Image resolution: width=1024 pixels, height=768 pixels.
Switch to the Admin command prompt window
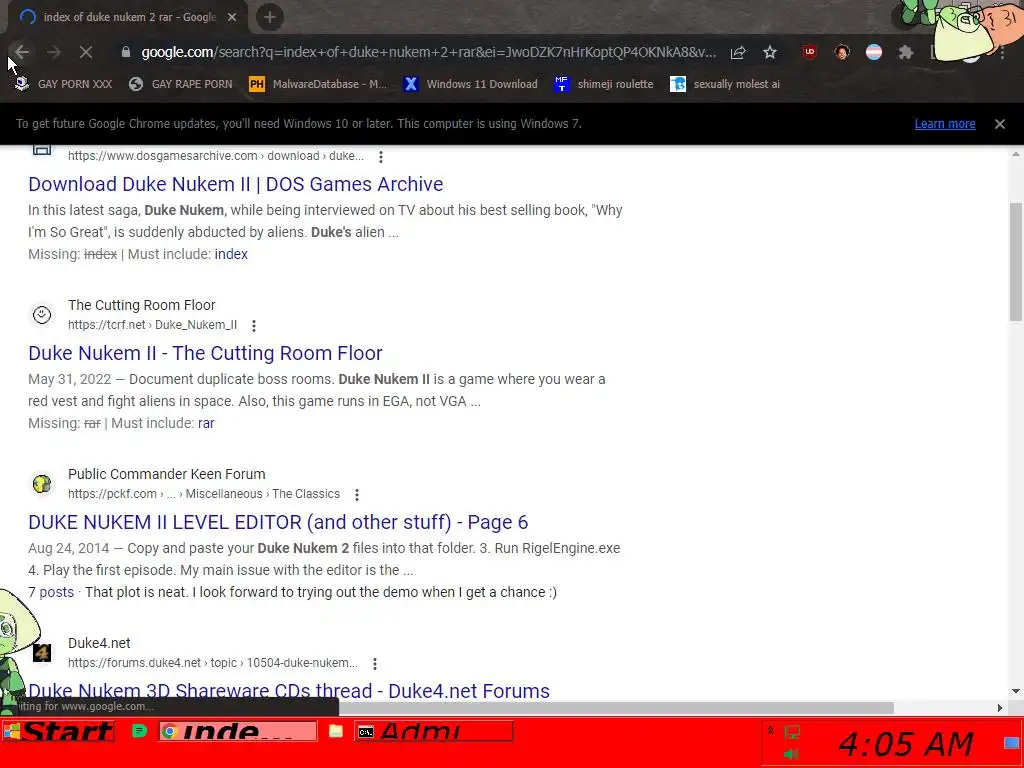click(434, 731)
